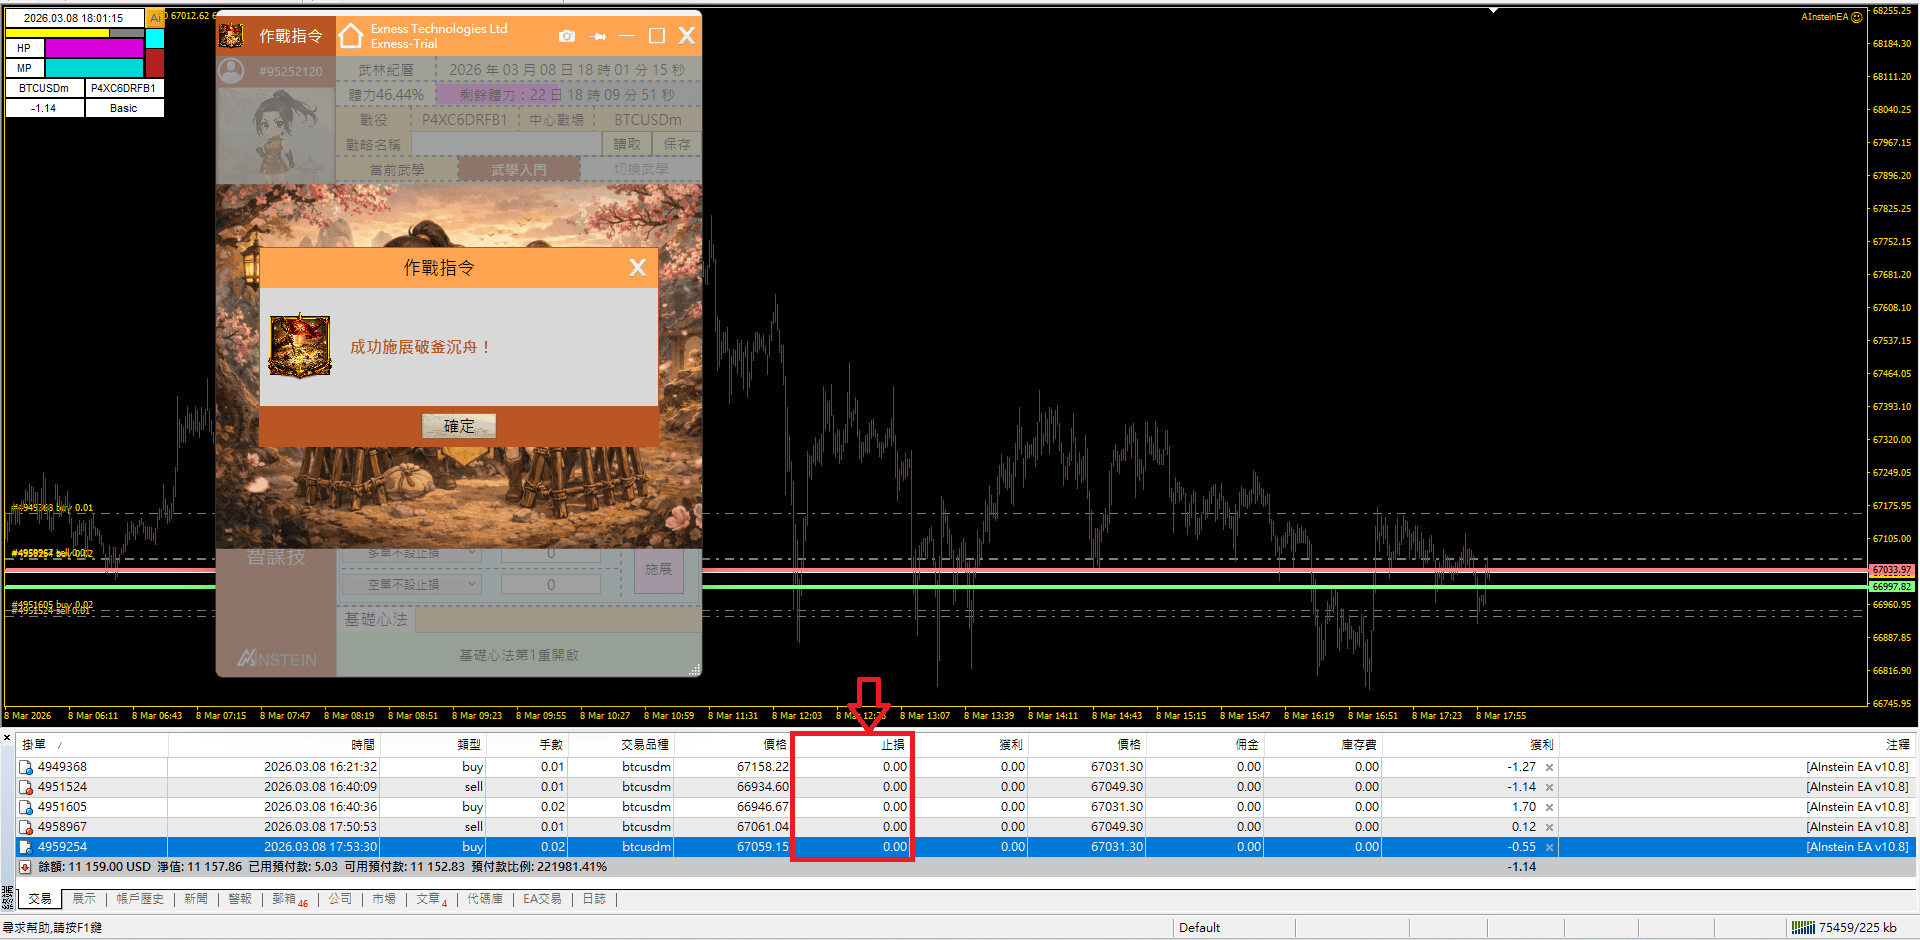
Task: Open the 新聞 tab
Action: tap(196, 899)
